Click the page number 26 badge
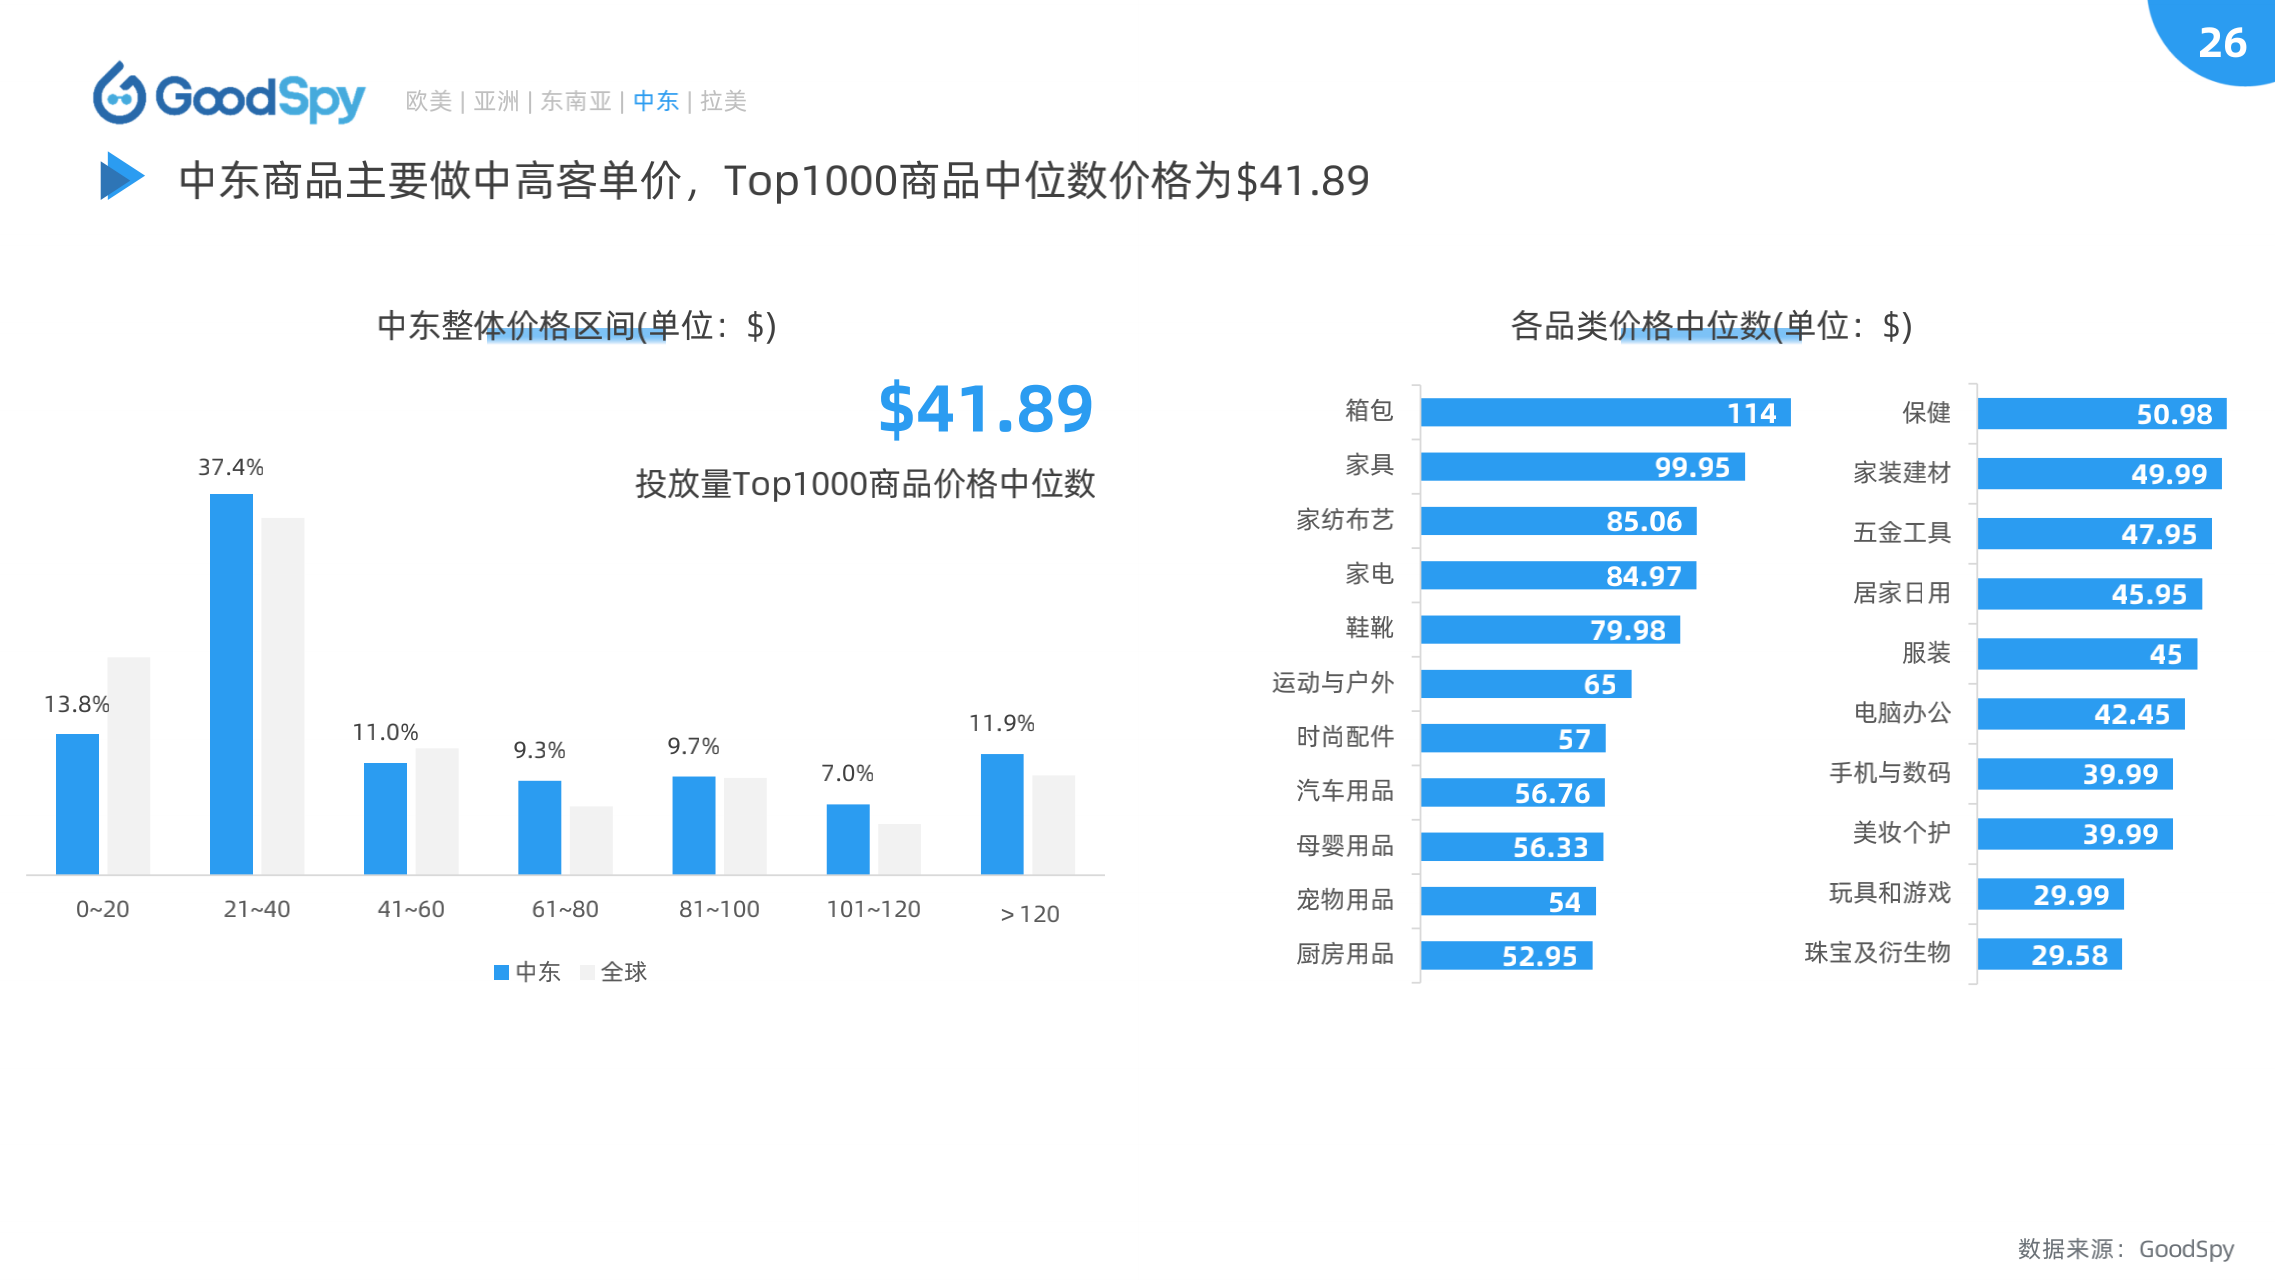 (2221, 42)
